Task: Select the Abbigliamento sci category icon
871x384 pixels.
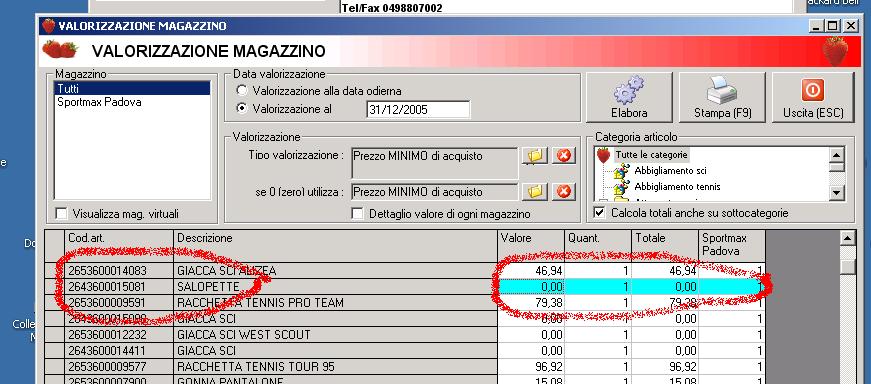Action: coord(621,171)
